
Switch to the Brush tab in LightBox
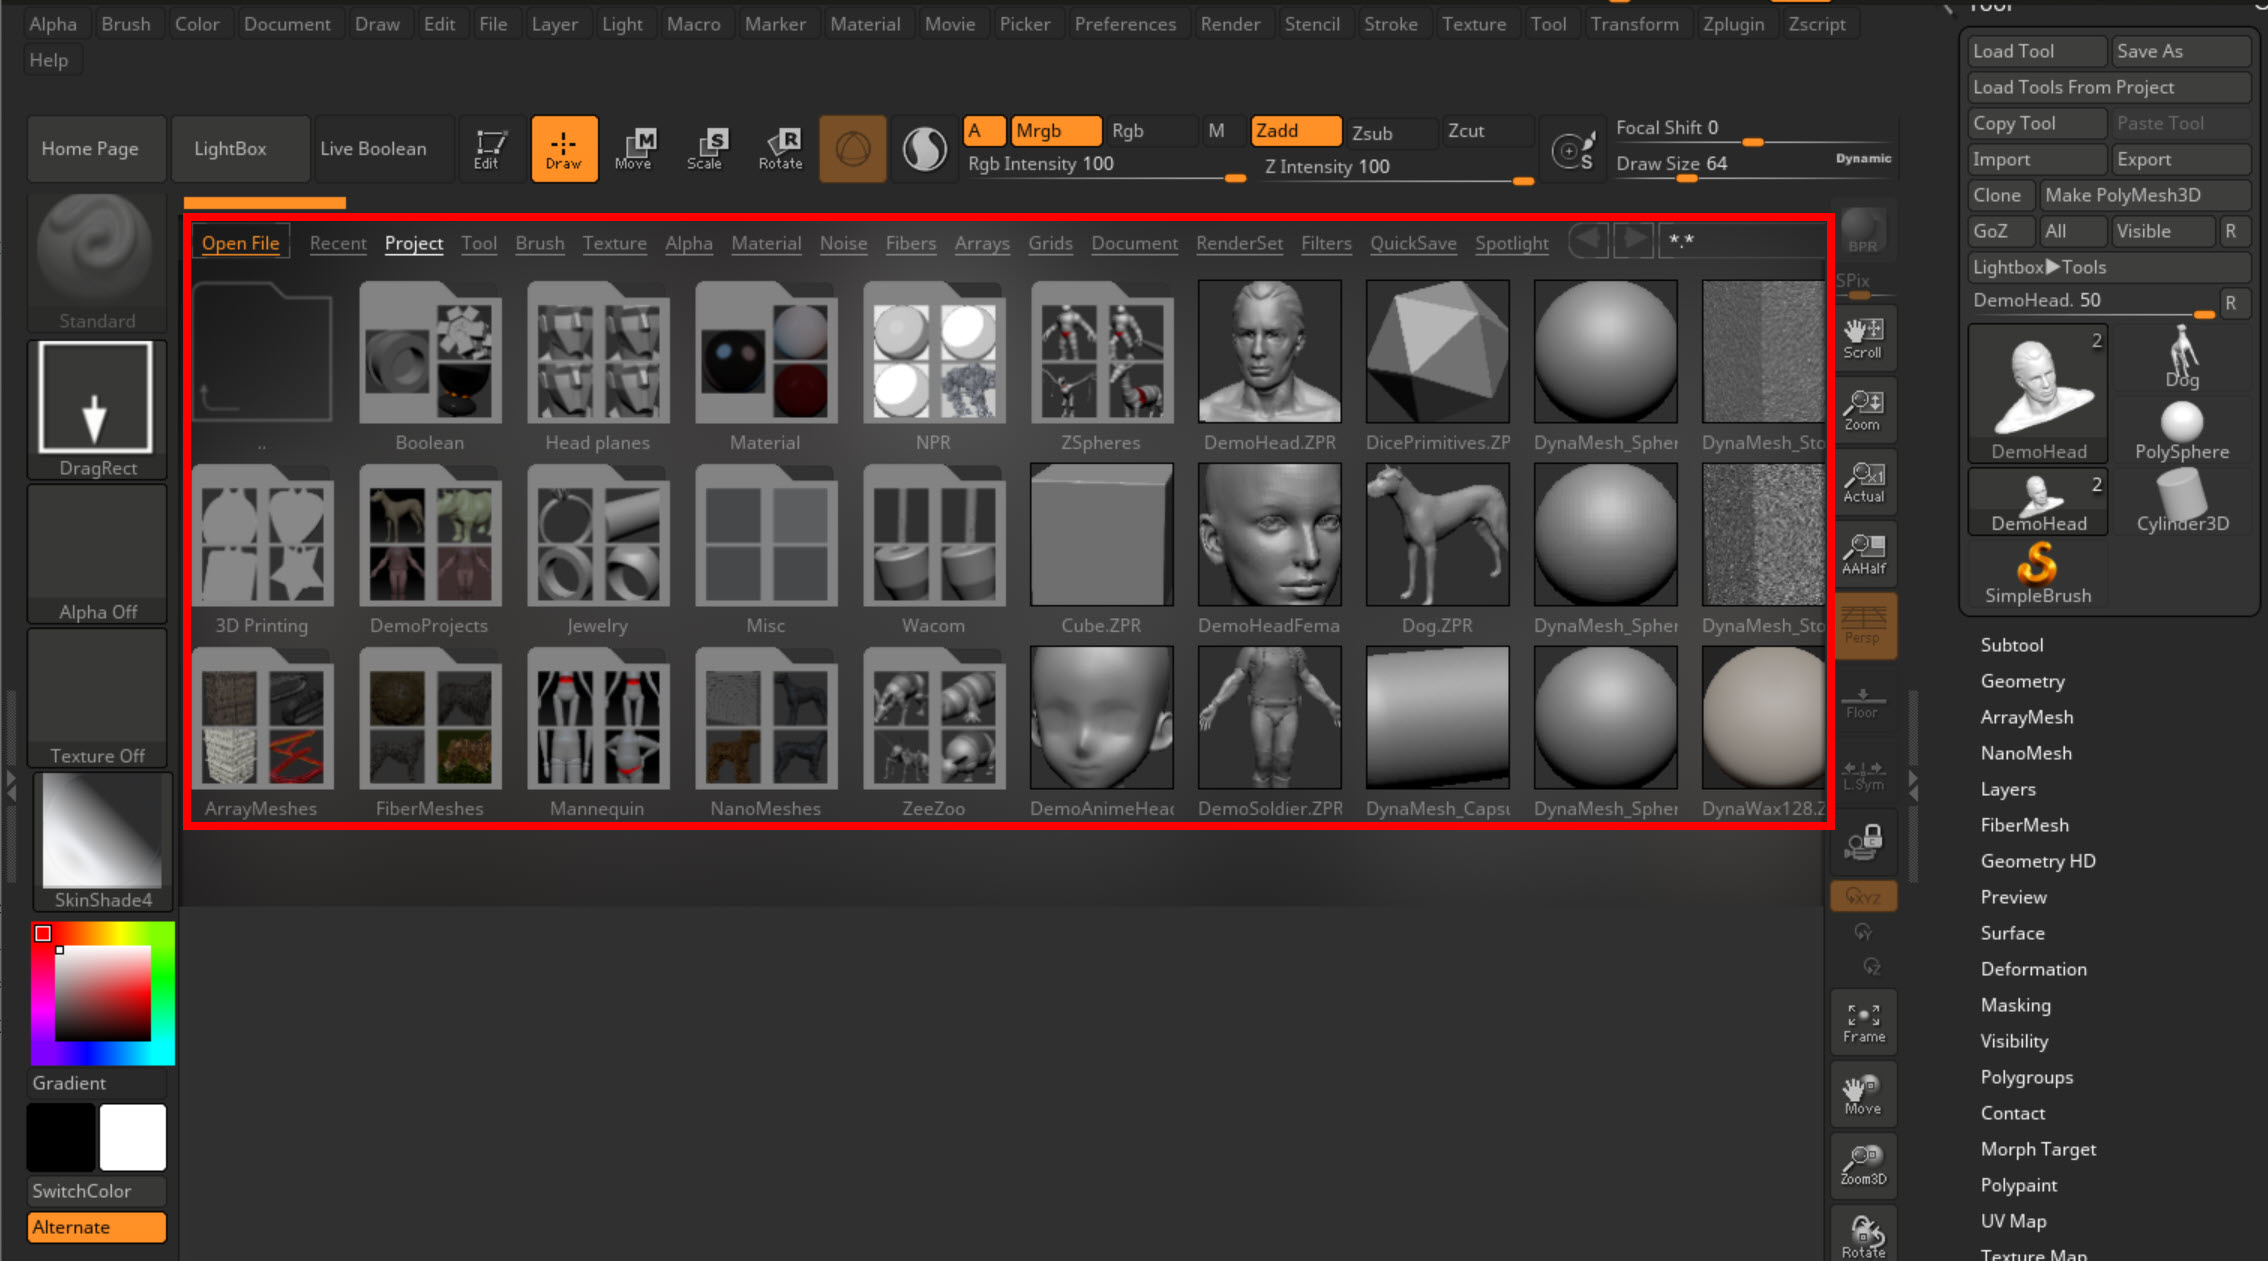coord(539,243)
